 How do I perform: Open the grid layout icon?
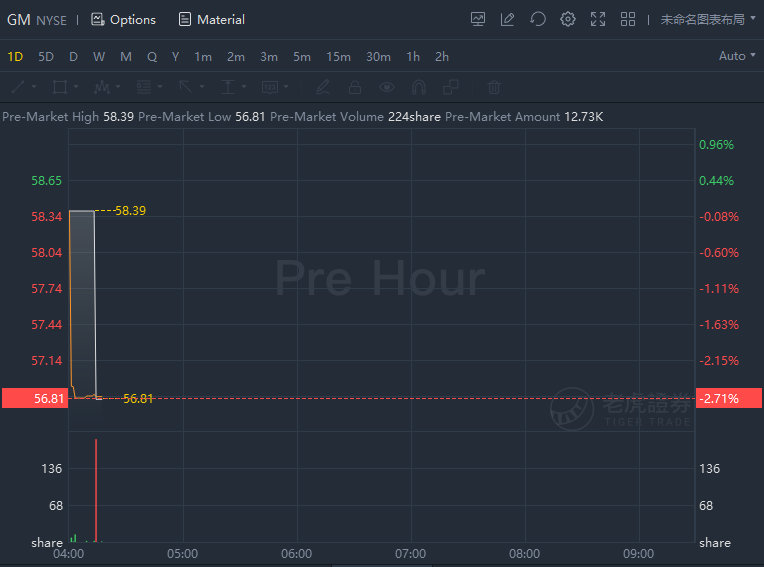tap(628, 19)
